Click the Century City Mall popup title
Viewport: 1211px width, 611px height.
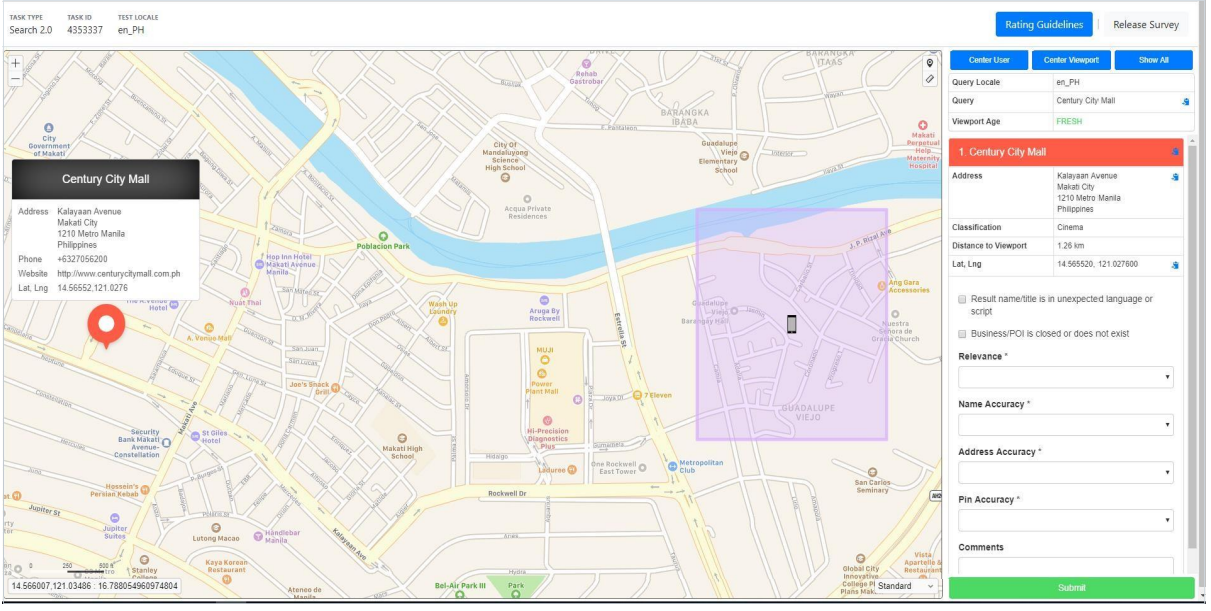(x=106, y=179)
